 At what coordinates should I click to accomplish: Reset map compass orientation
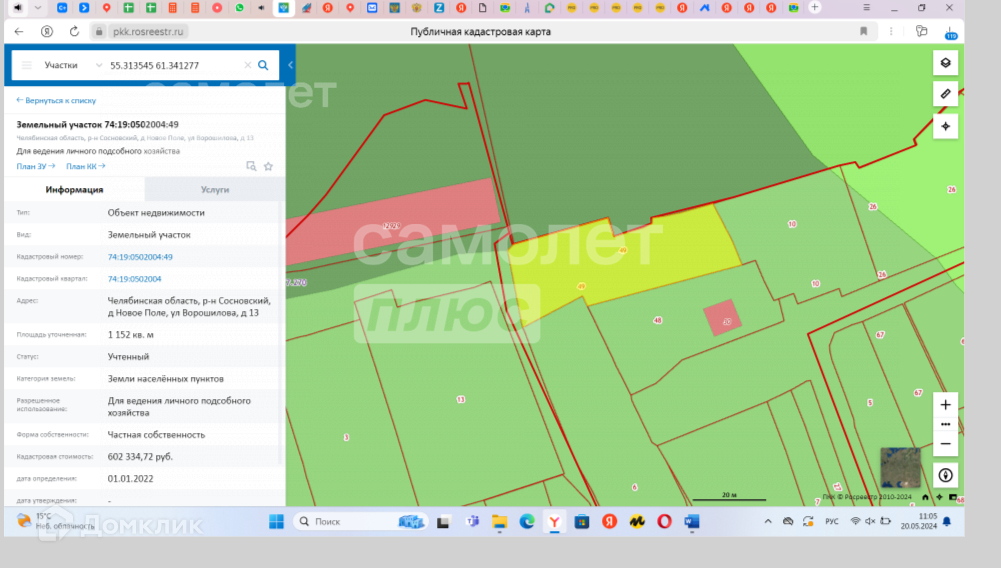pos(945,475)
